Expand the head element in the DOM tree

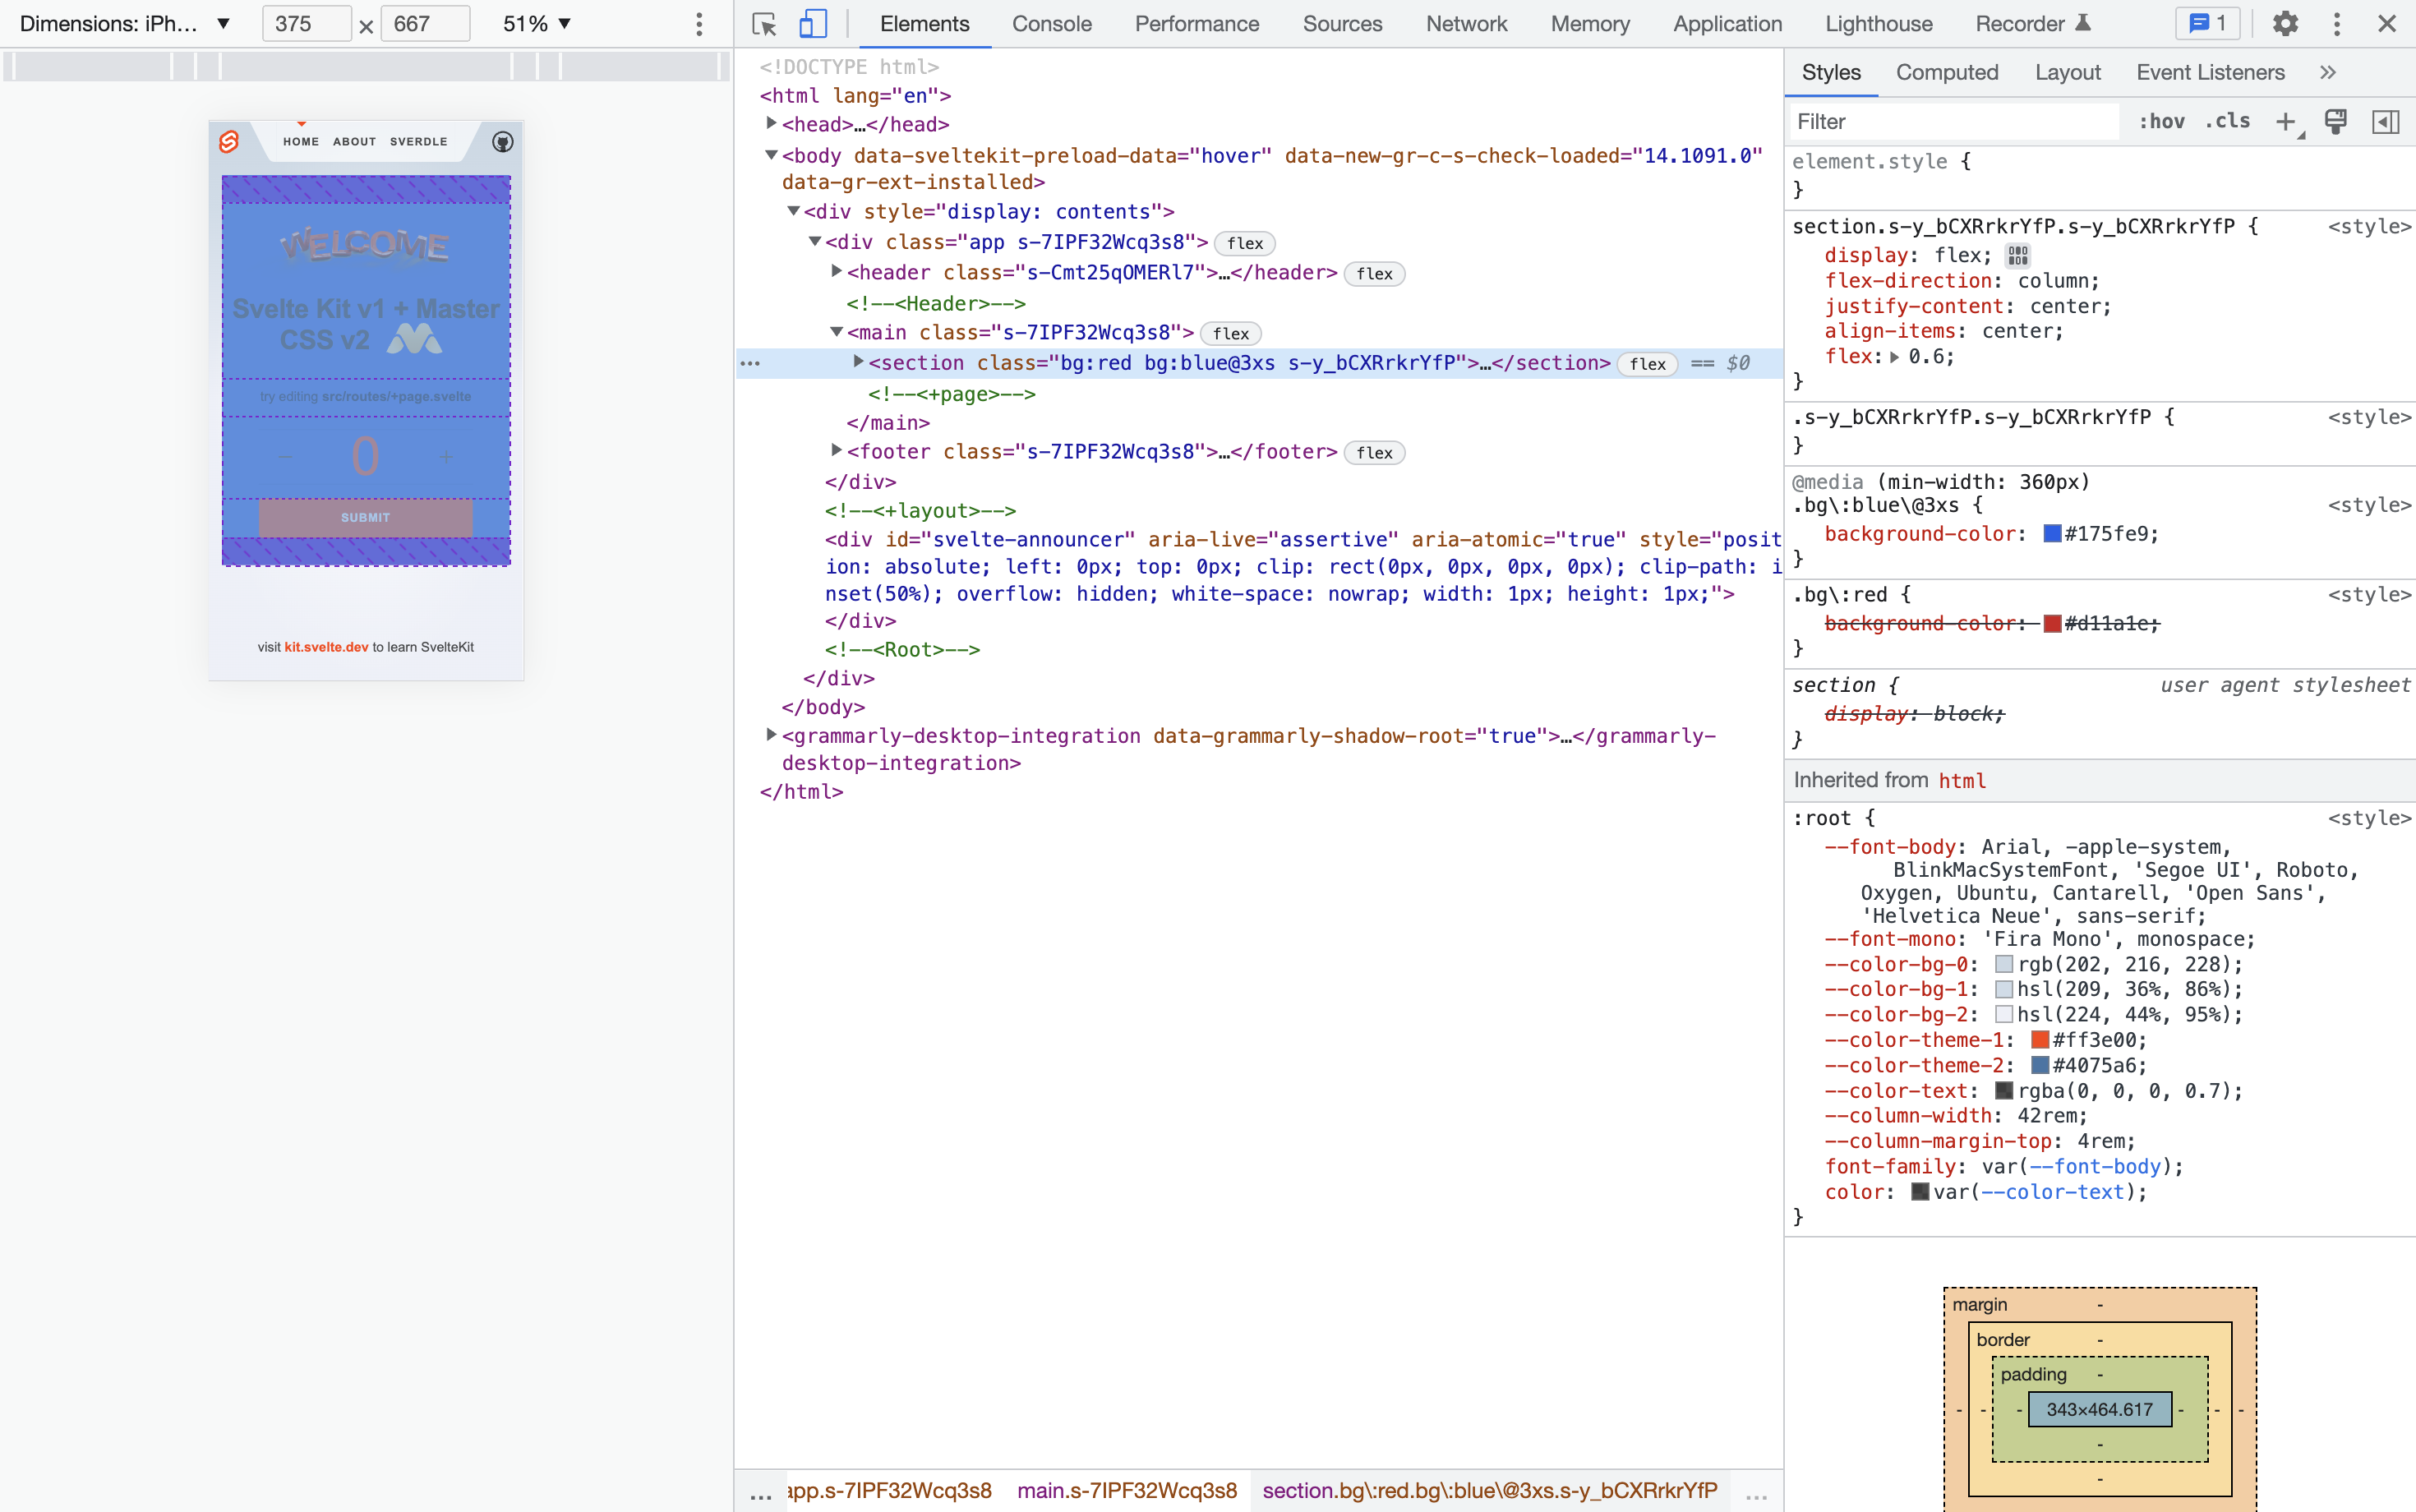tap(770, 123)
